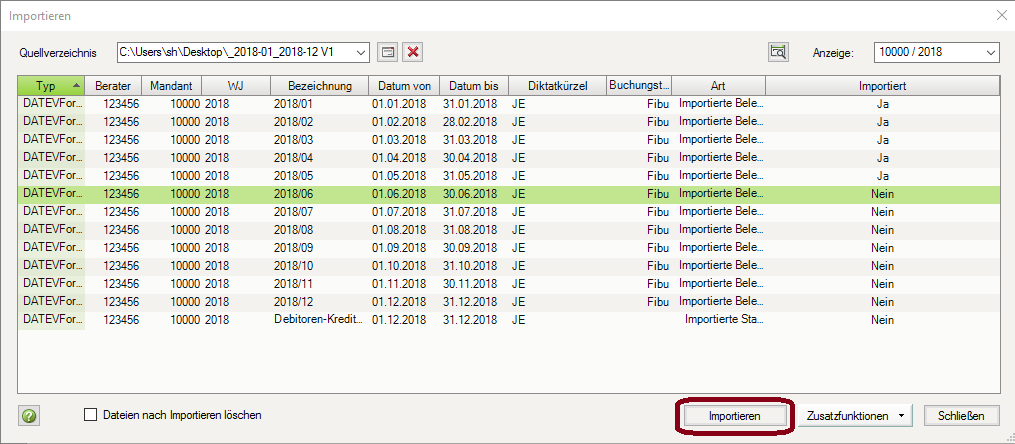Open the green help question mark icon
Viewport: 1015px width, 444px height.
pyautogui.click(x=30, y=415)
